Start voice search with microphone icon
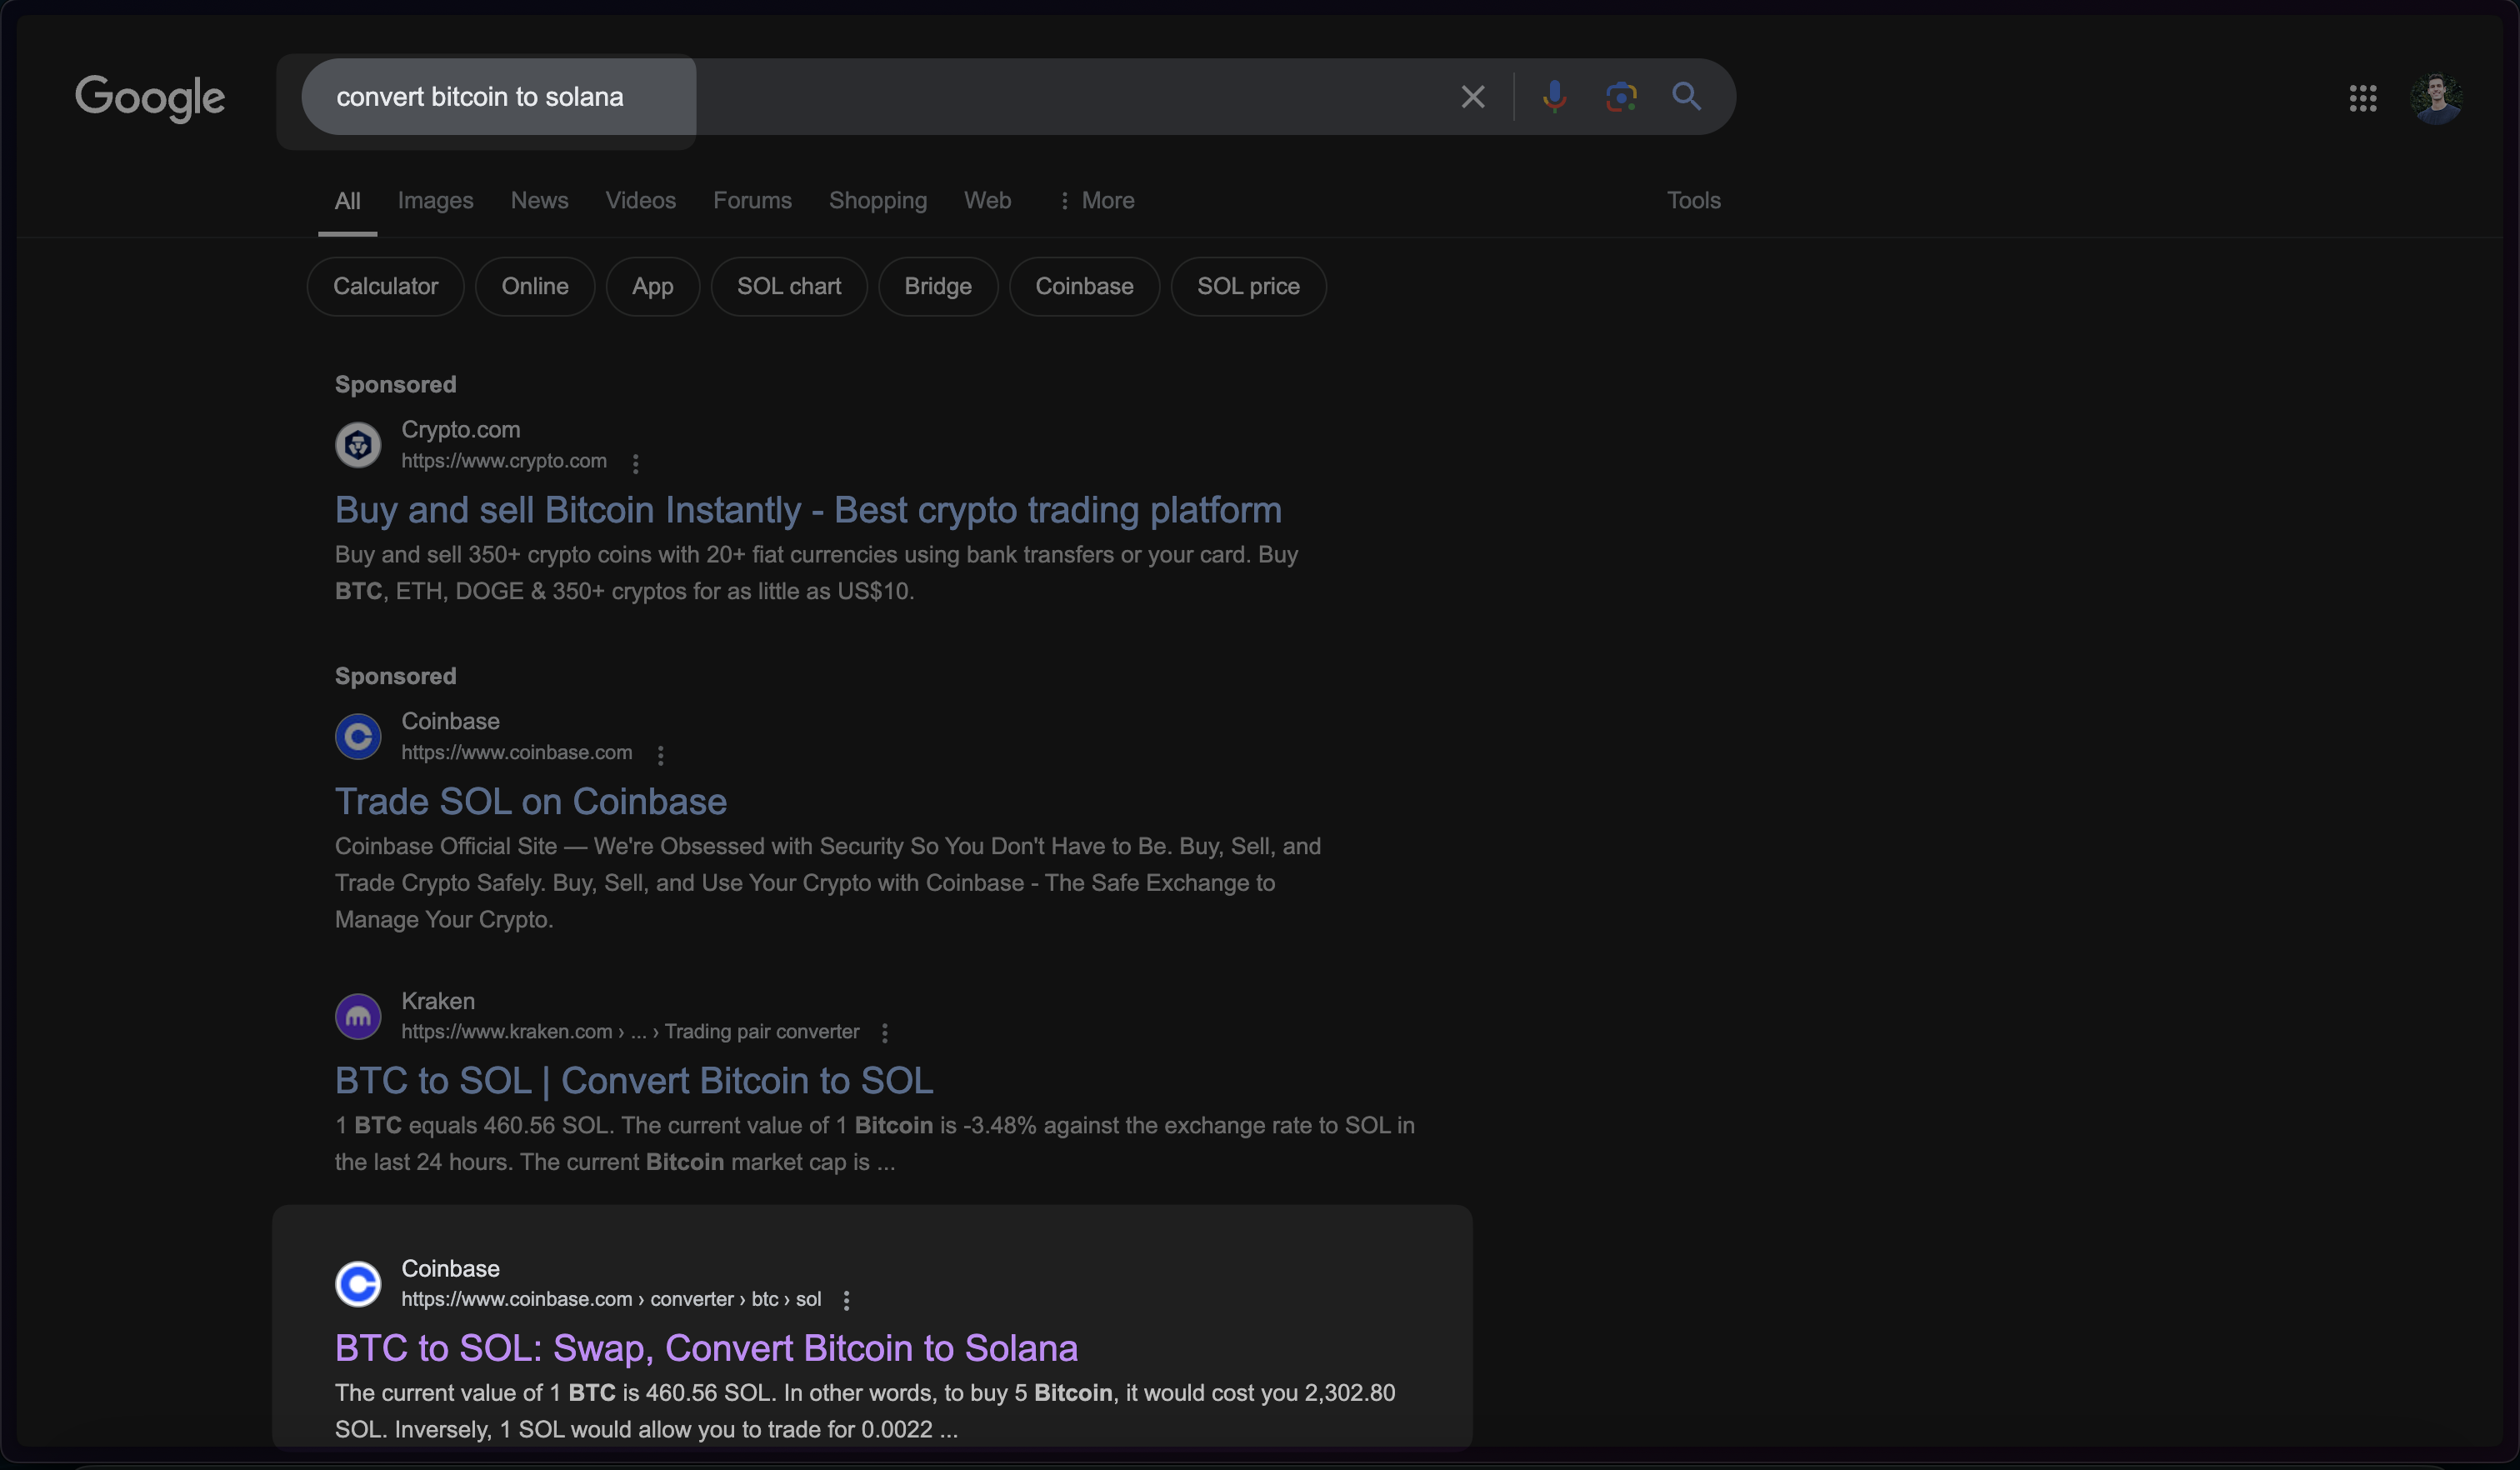 [x=1554, y=97]
